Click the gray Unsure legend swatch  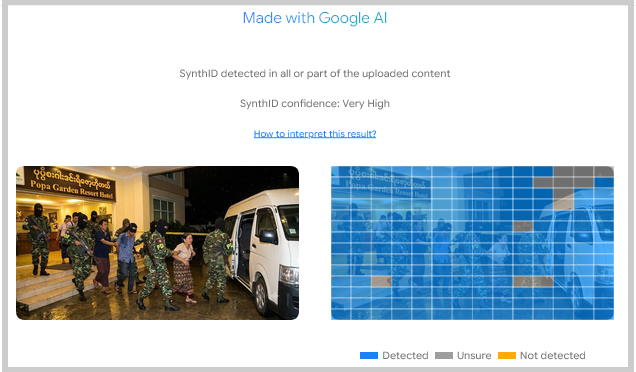click(444, 355)
